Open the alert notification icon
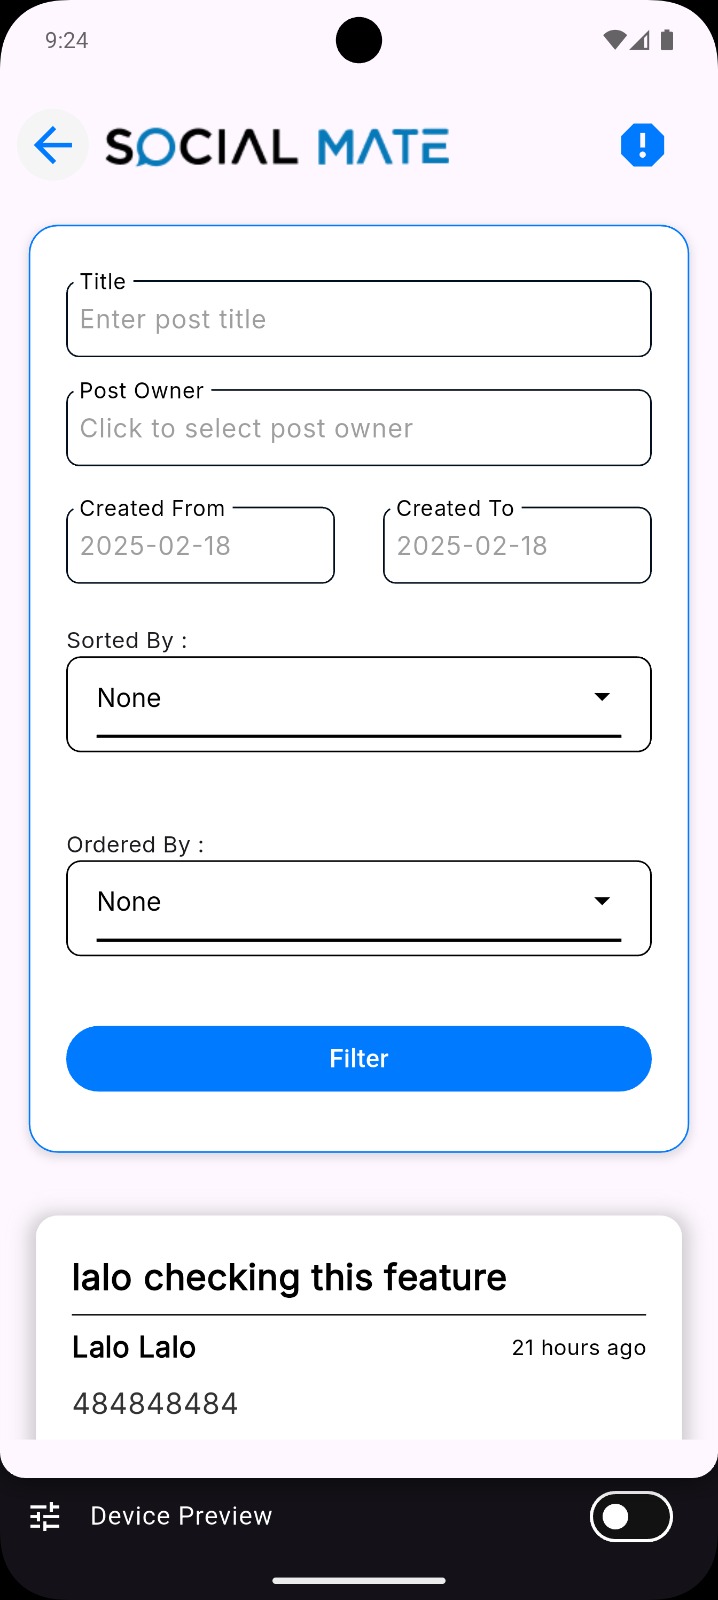The image size is (718, 1600). pyautogui.click(x=643, y=145)
